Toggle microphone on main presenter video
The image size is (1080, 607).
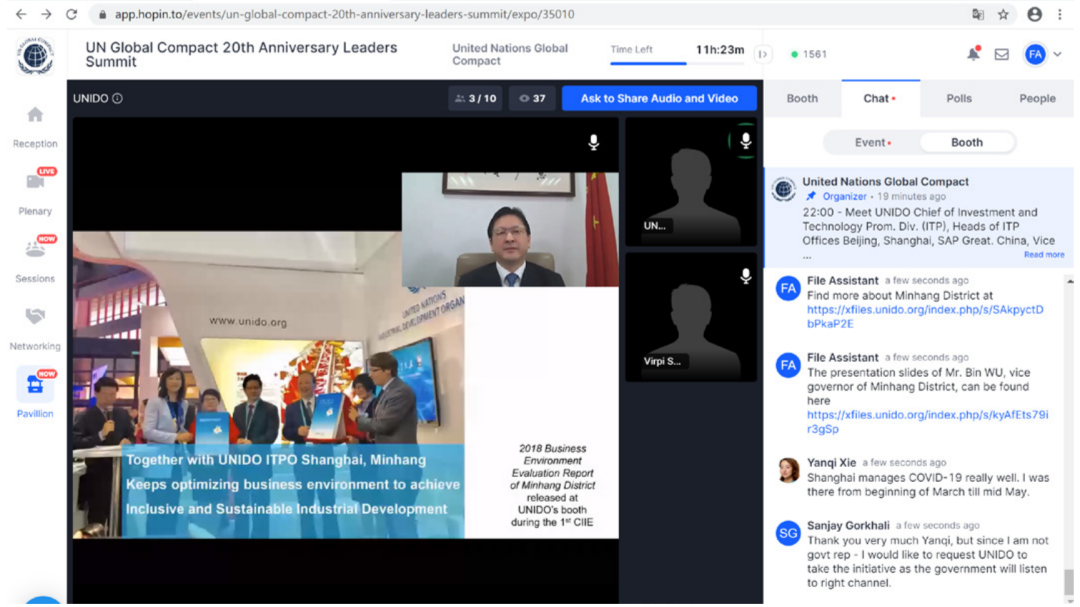click(593, 142)
